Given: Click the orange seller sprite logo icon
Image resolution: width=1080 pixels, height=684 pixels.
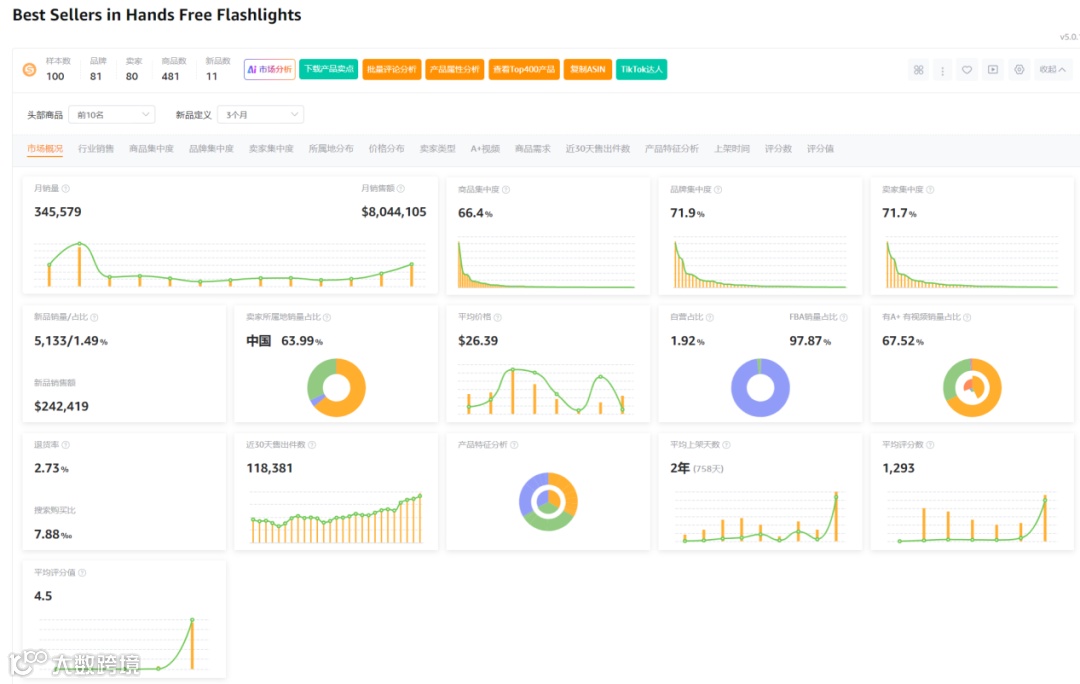Looking at the screenshot, I should coord(30,70).
